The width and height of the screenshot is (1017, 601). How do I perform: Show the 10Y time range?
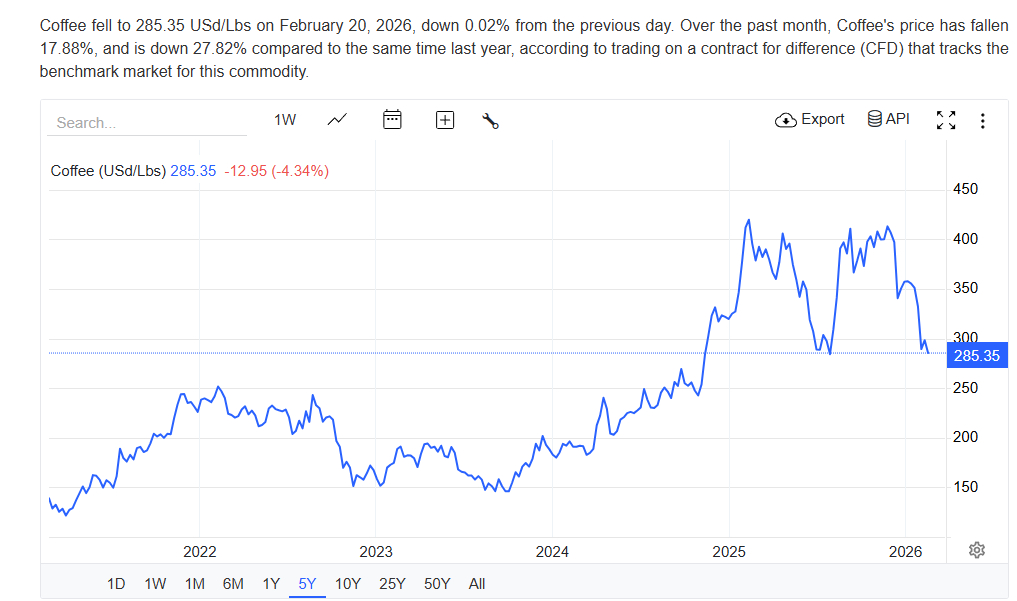pos(348,584)
